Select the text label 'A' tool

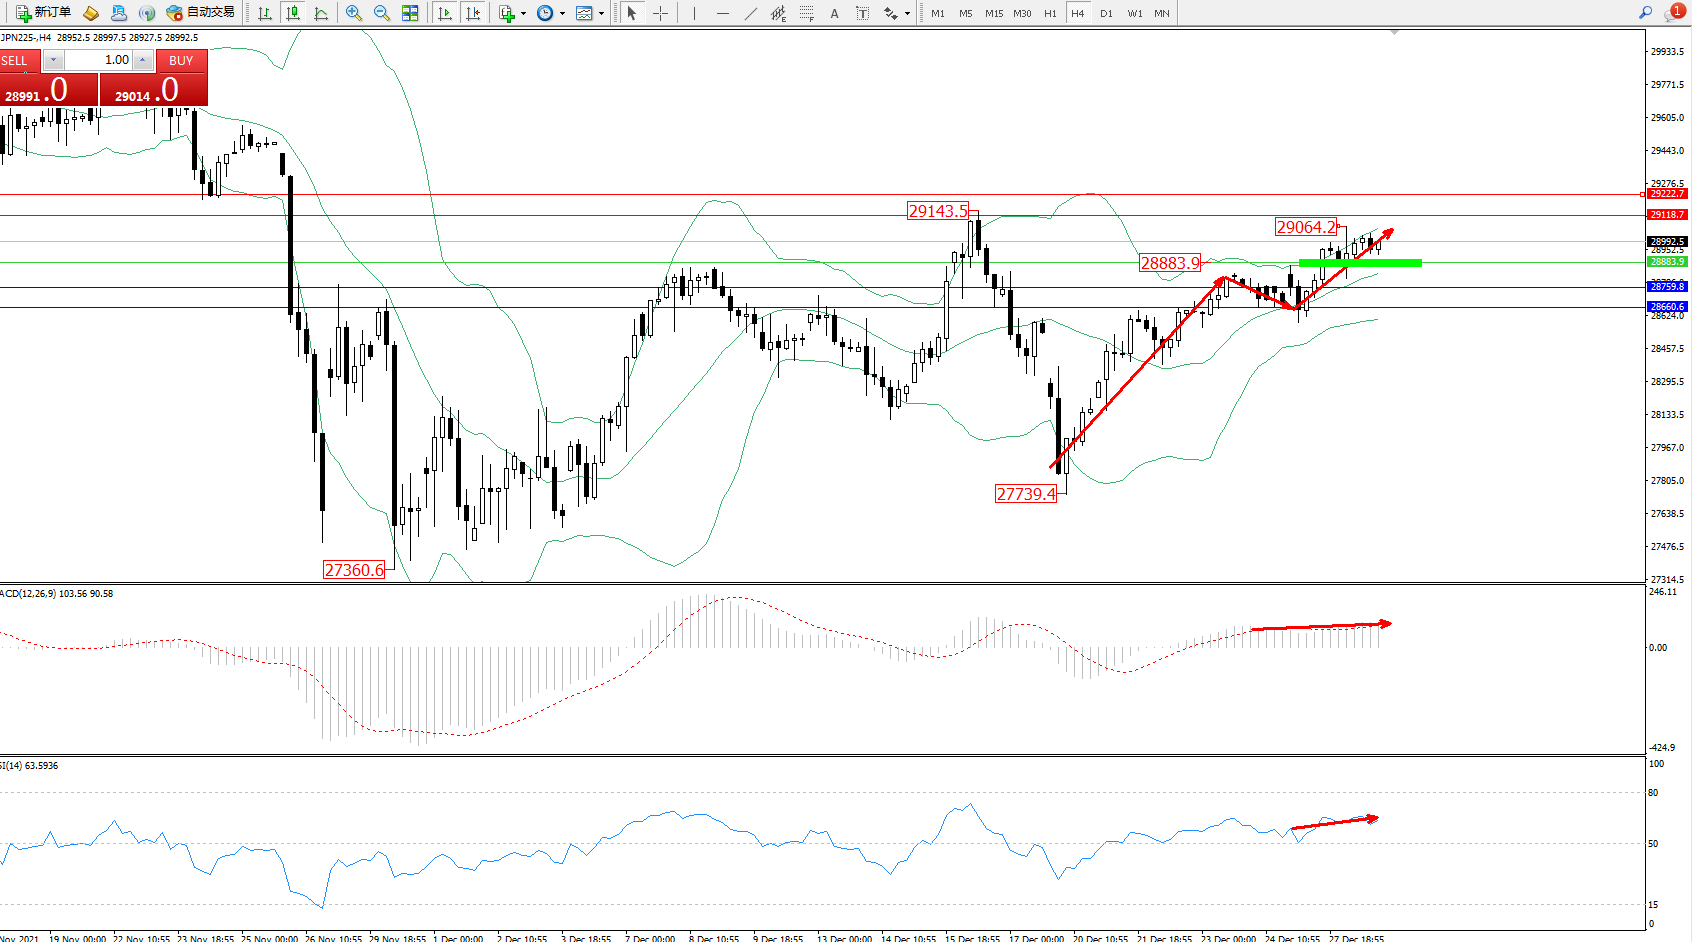(835, 13)
